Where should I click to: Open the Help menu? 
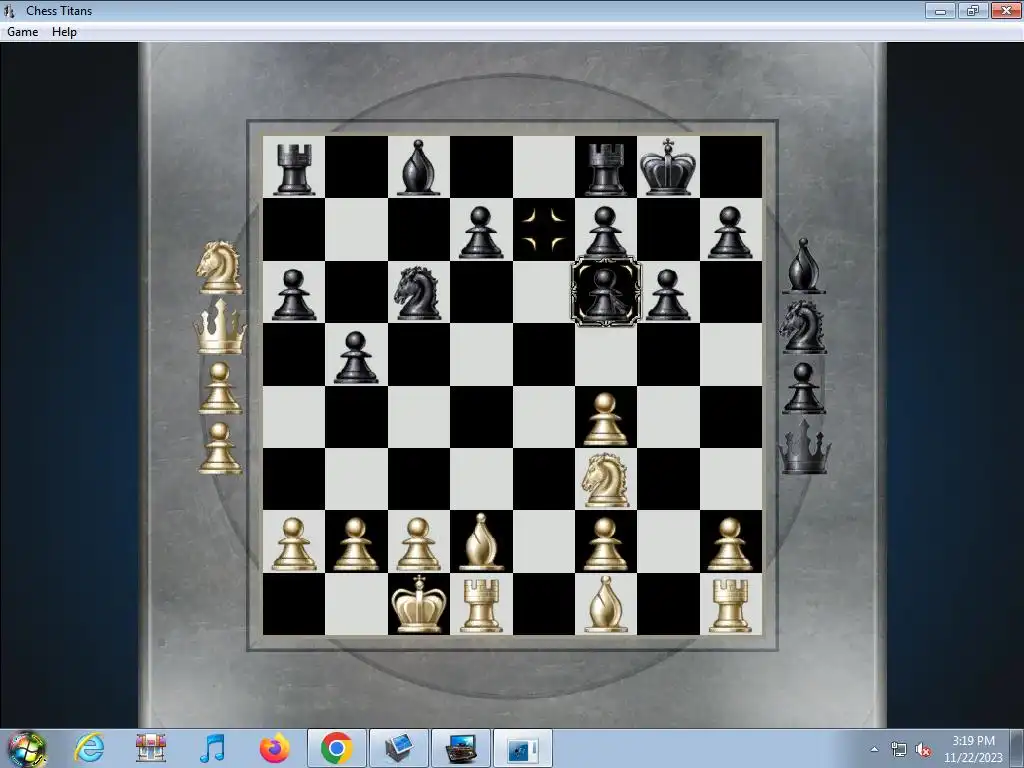point(64,31)
